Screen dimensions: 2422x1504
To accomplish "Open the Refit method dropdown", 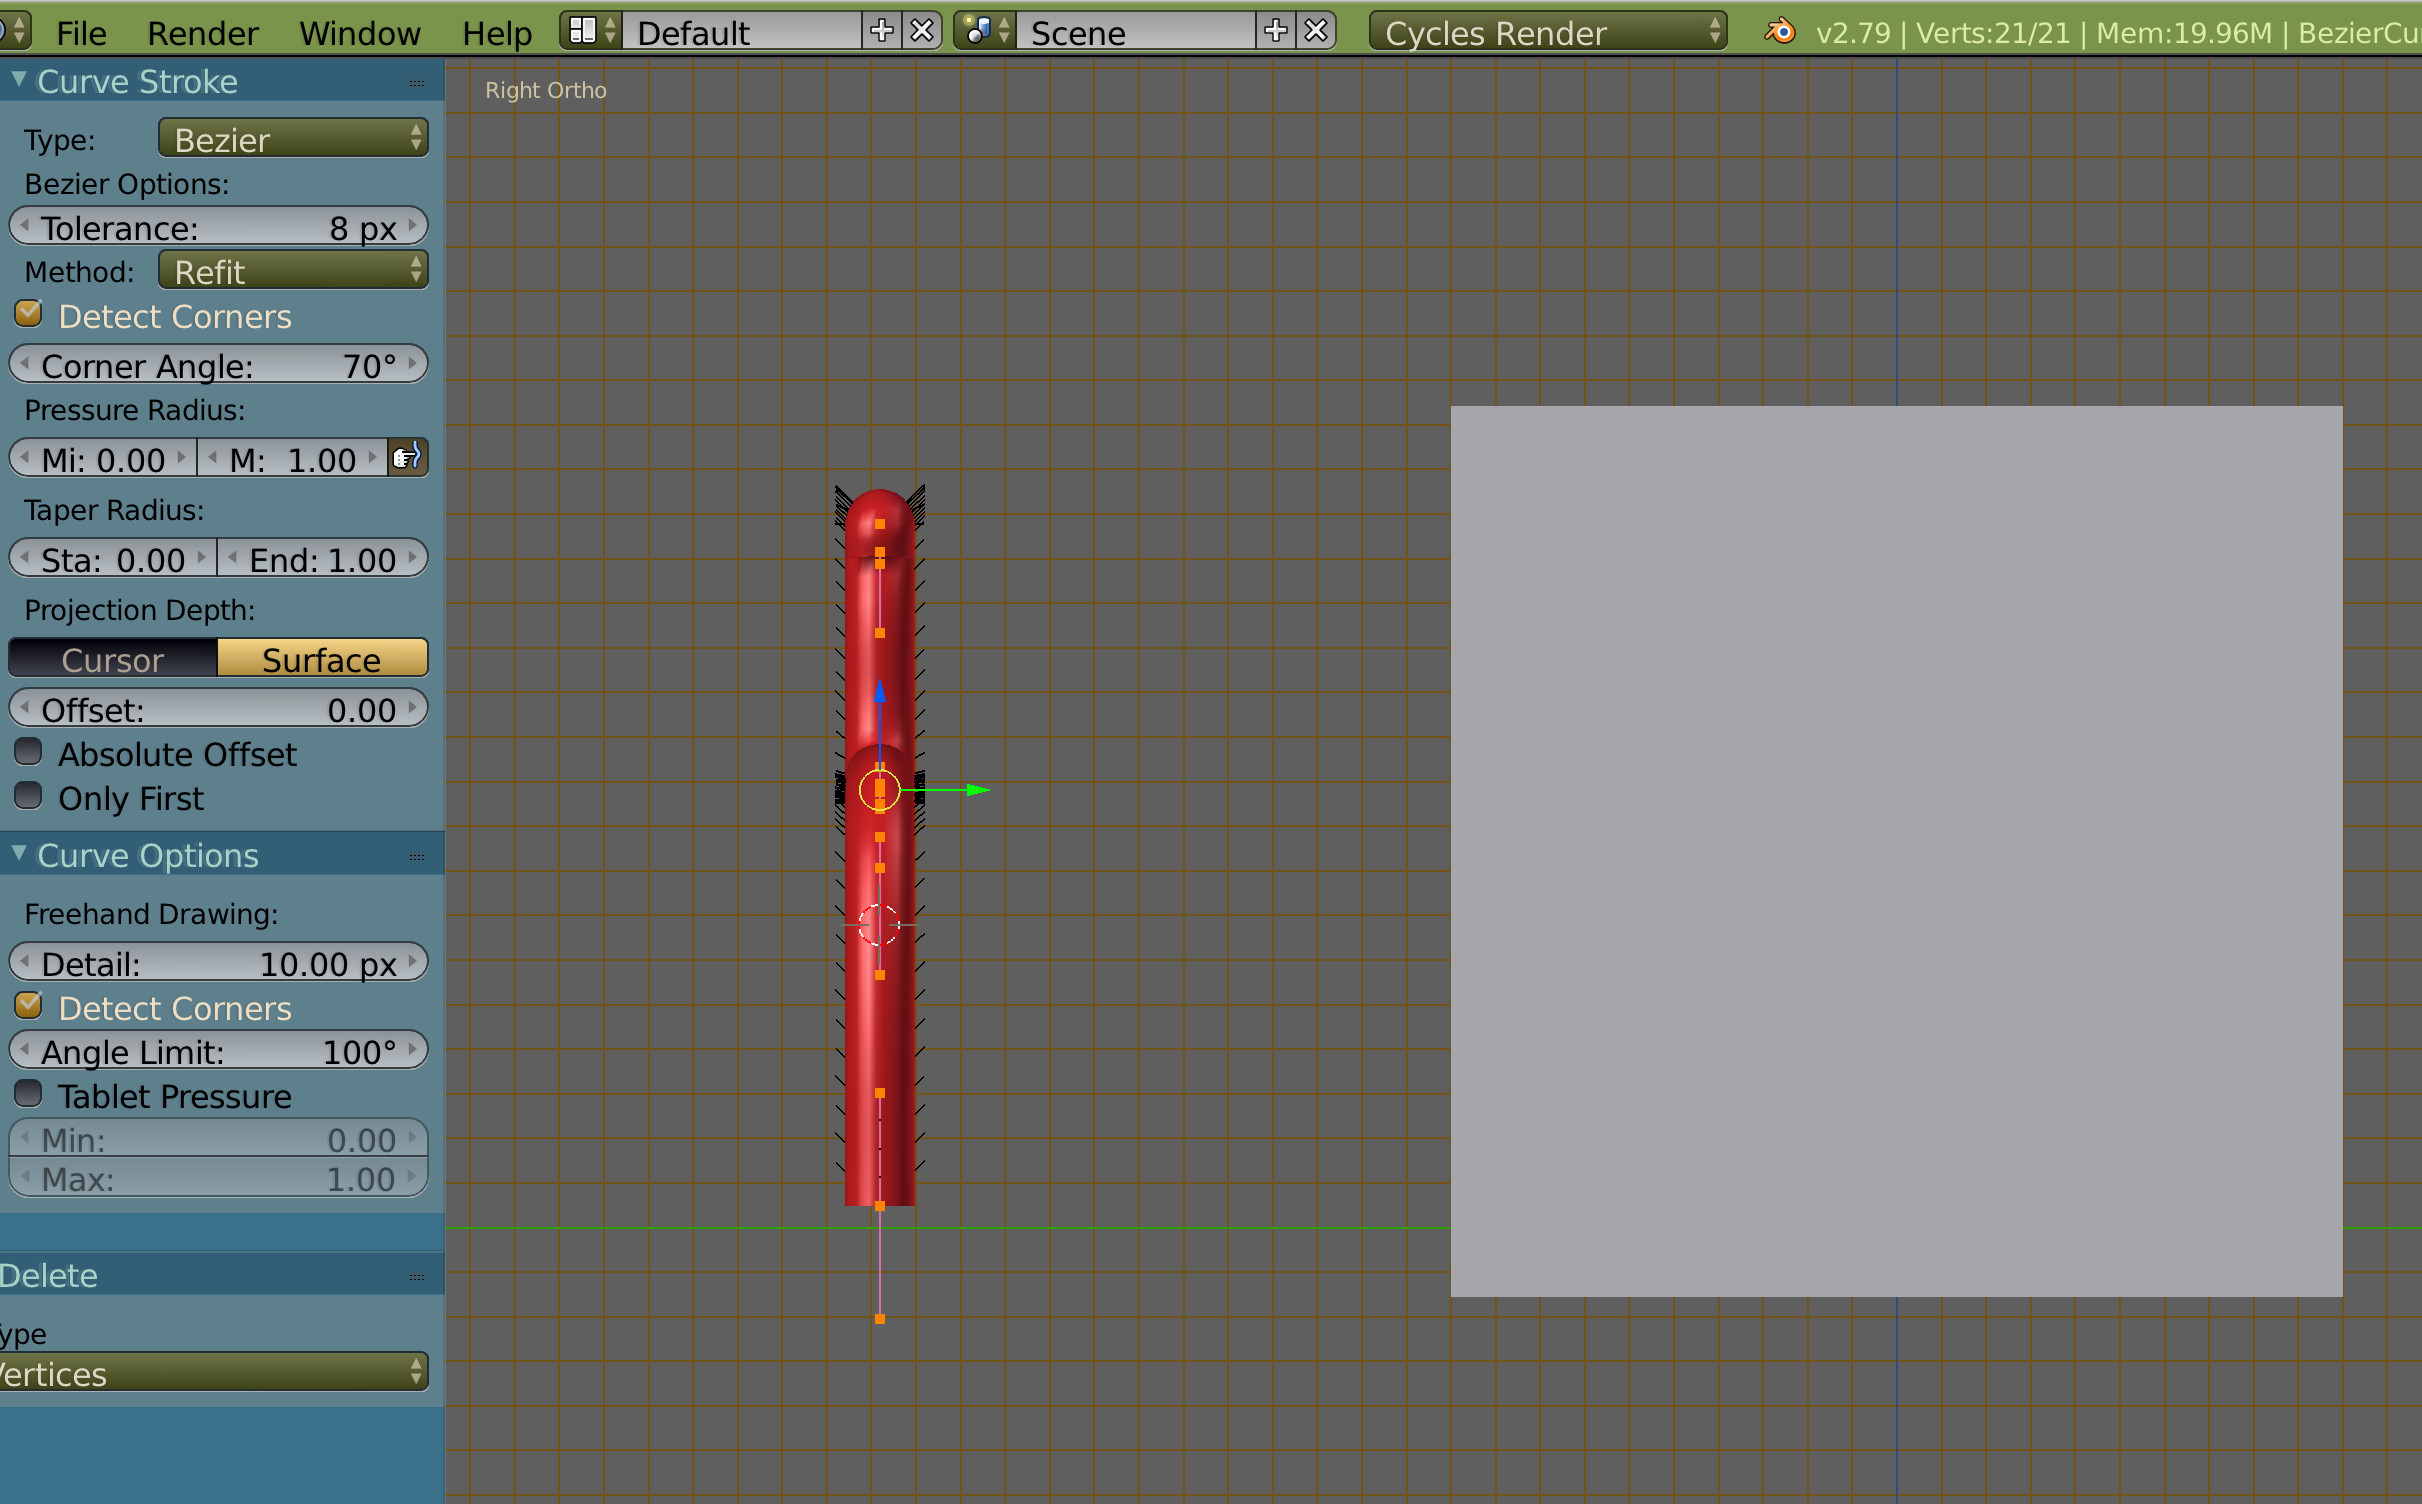I will [x=293, y=271].
